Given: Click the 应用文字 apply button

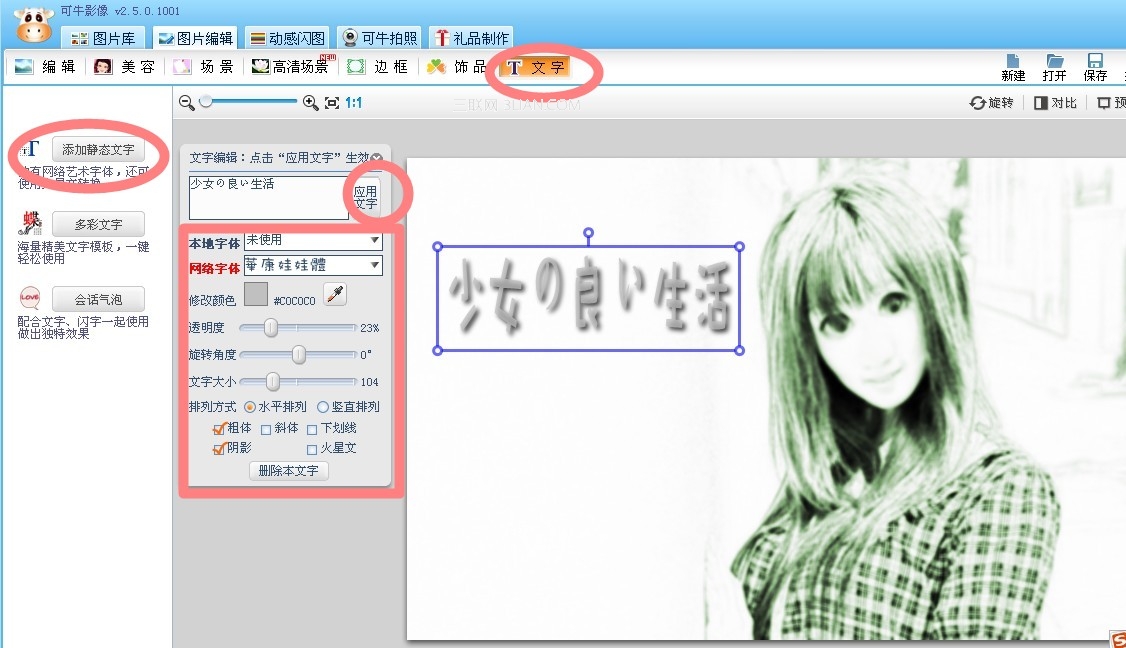Looking at the screenshot, I should click(366, 198).
